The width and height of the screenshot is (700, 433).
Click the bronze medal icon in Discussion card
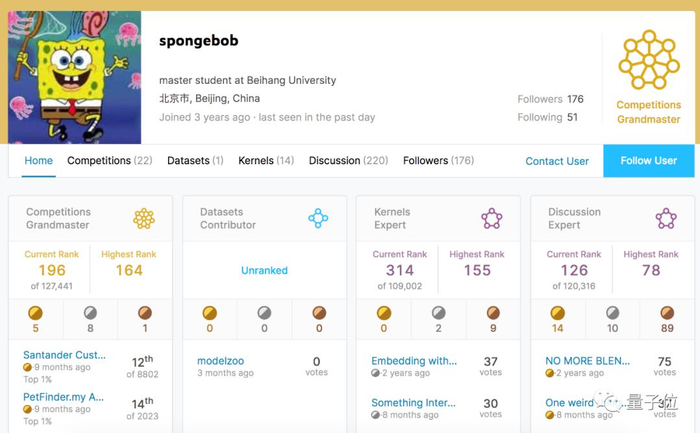[x=666, y=313]
